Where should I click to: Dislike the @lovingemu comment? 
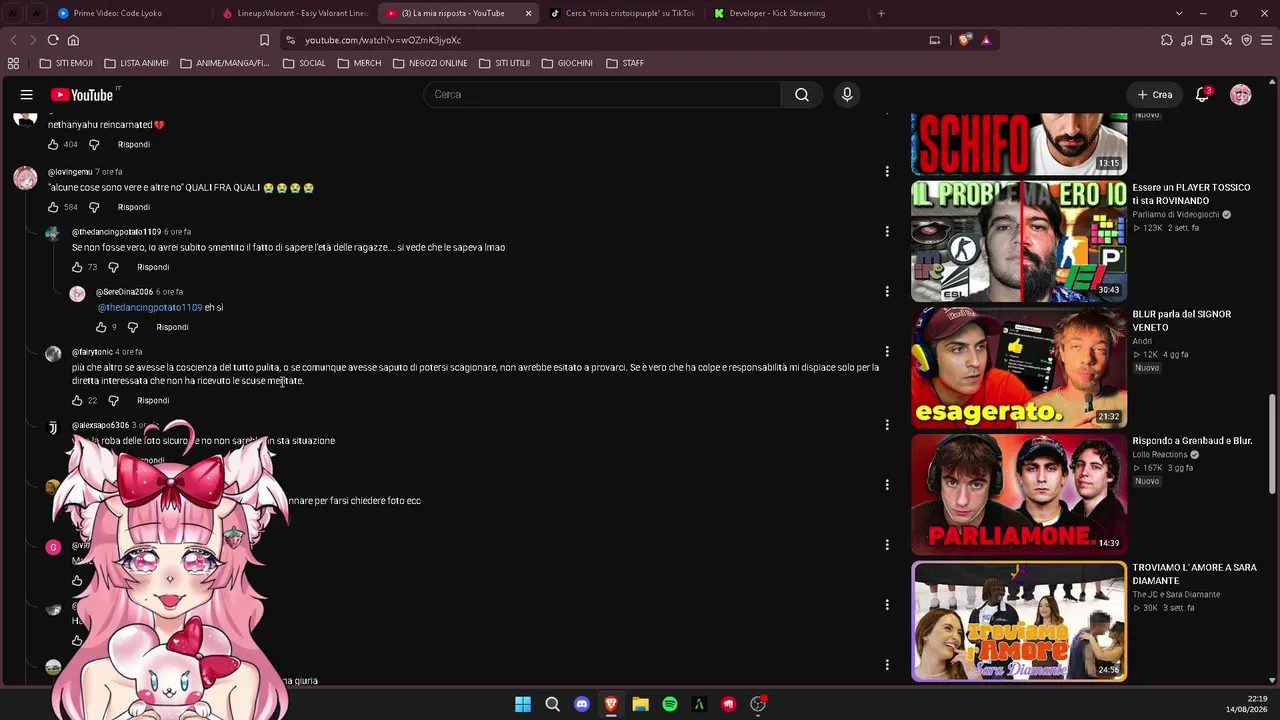94,207
